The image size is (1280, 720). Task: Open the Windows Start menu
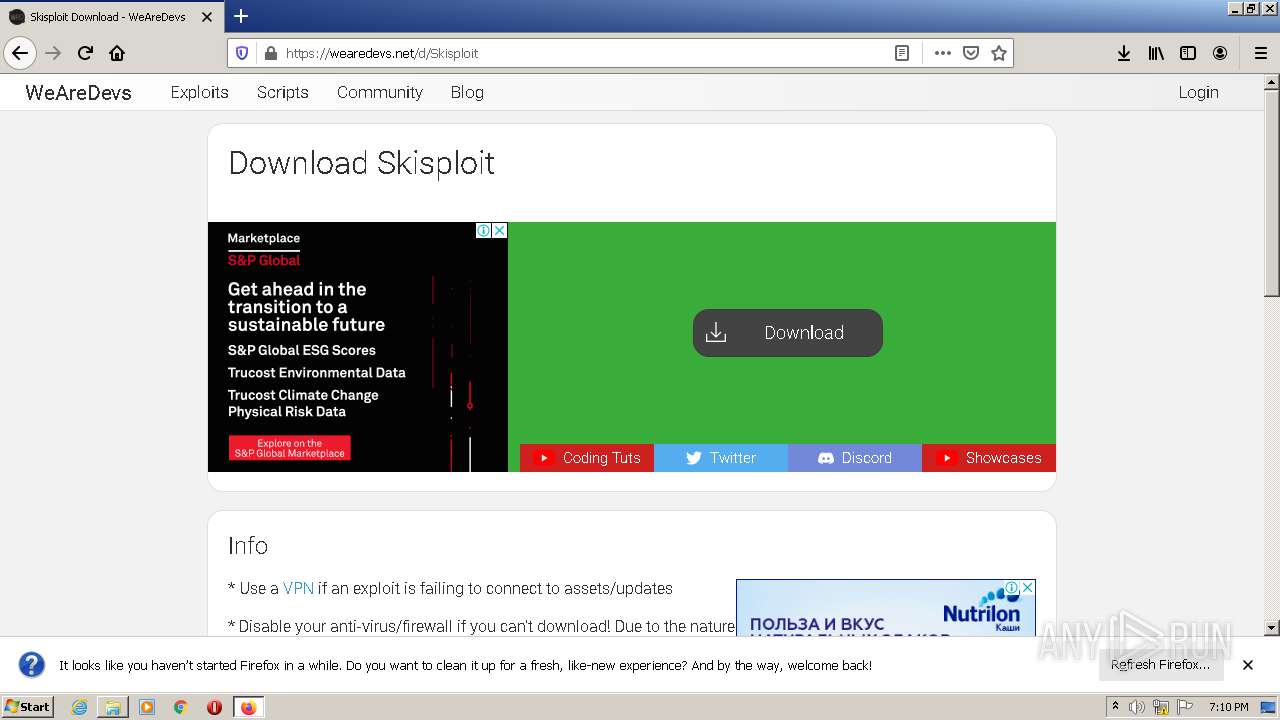pyautogui.click(x=27, y=707)
